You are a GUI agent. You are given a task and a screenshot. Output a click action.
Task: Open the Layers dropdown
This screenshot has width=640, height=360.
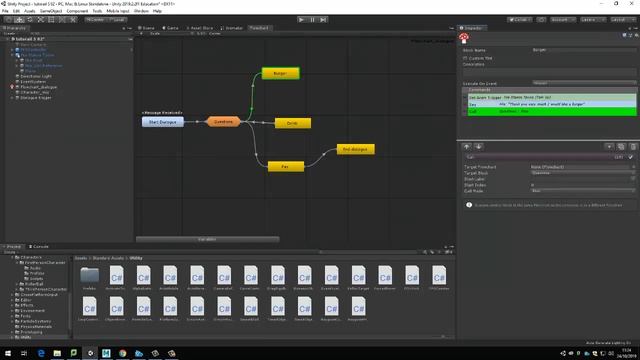(592, 20)
